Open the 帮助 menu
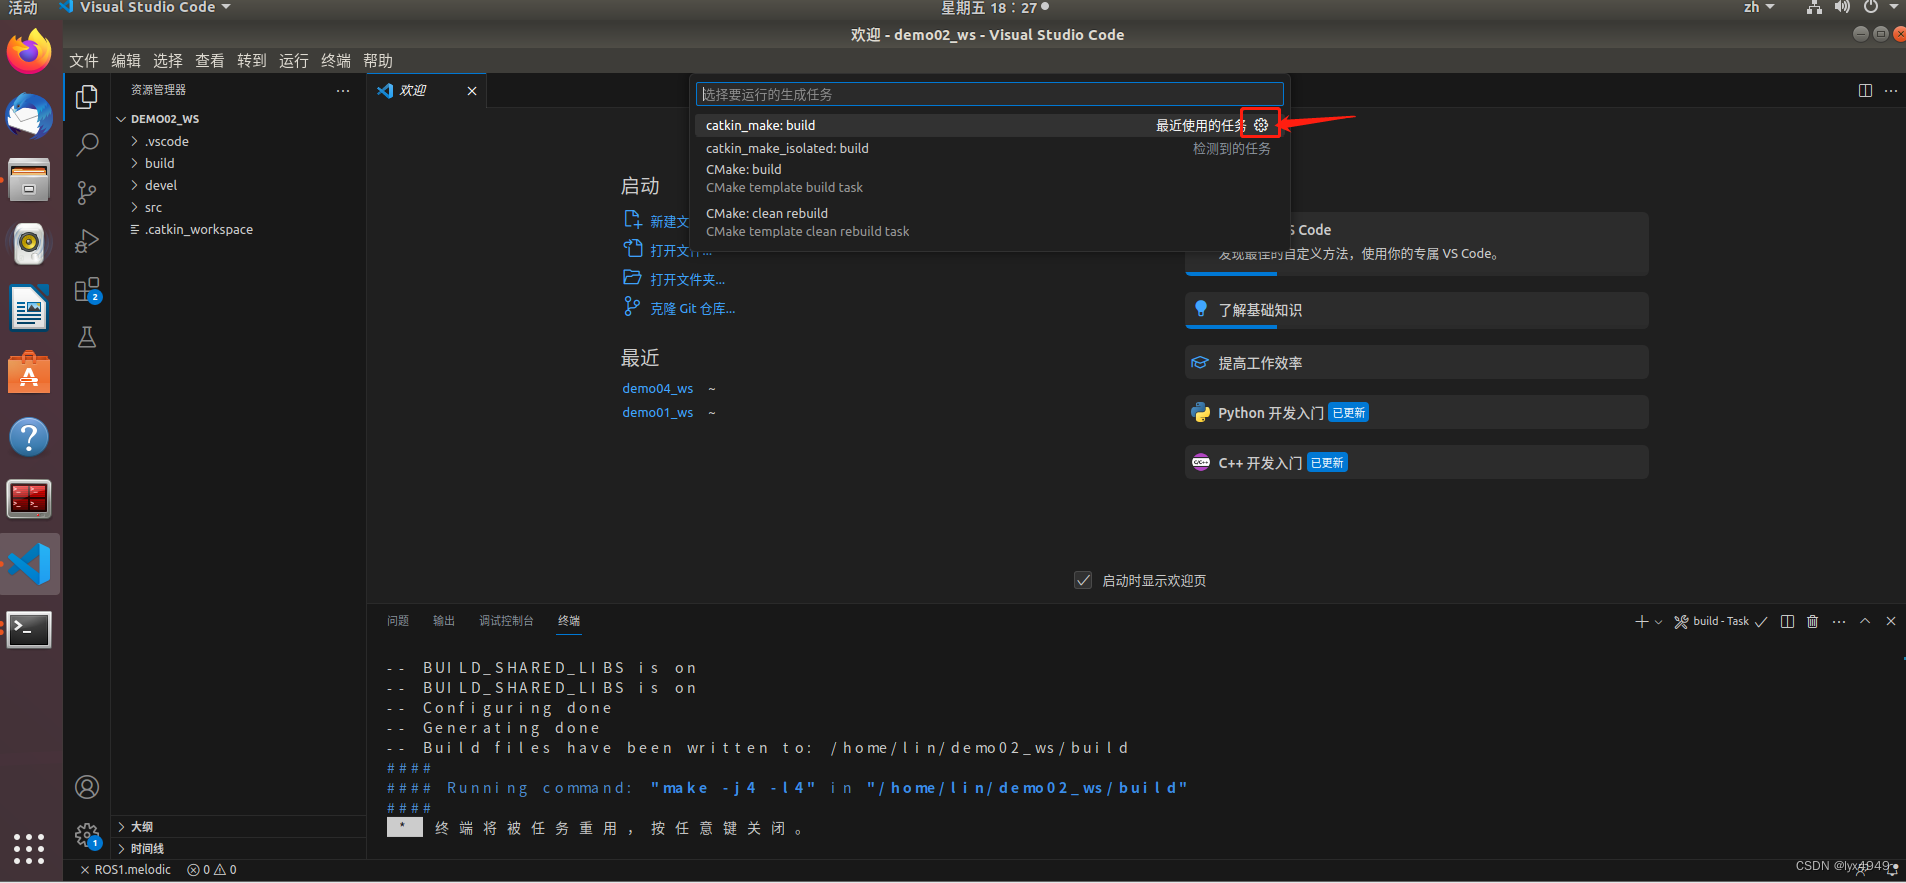 [378, 61]
